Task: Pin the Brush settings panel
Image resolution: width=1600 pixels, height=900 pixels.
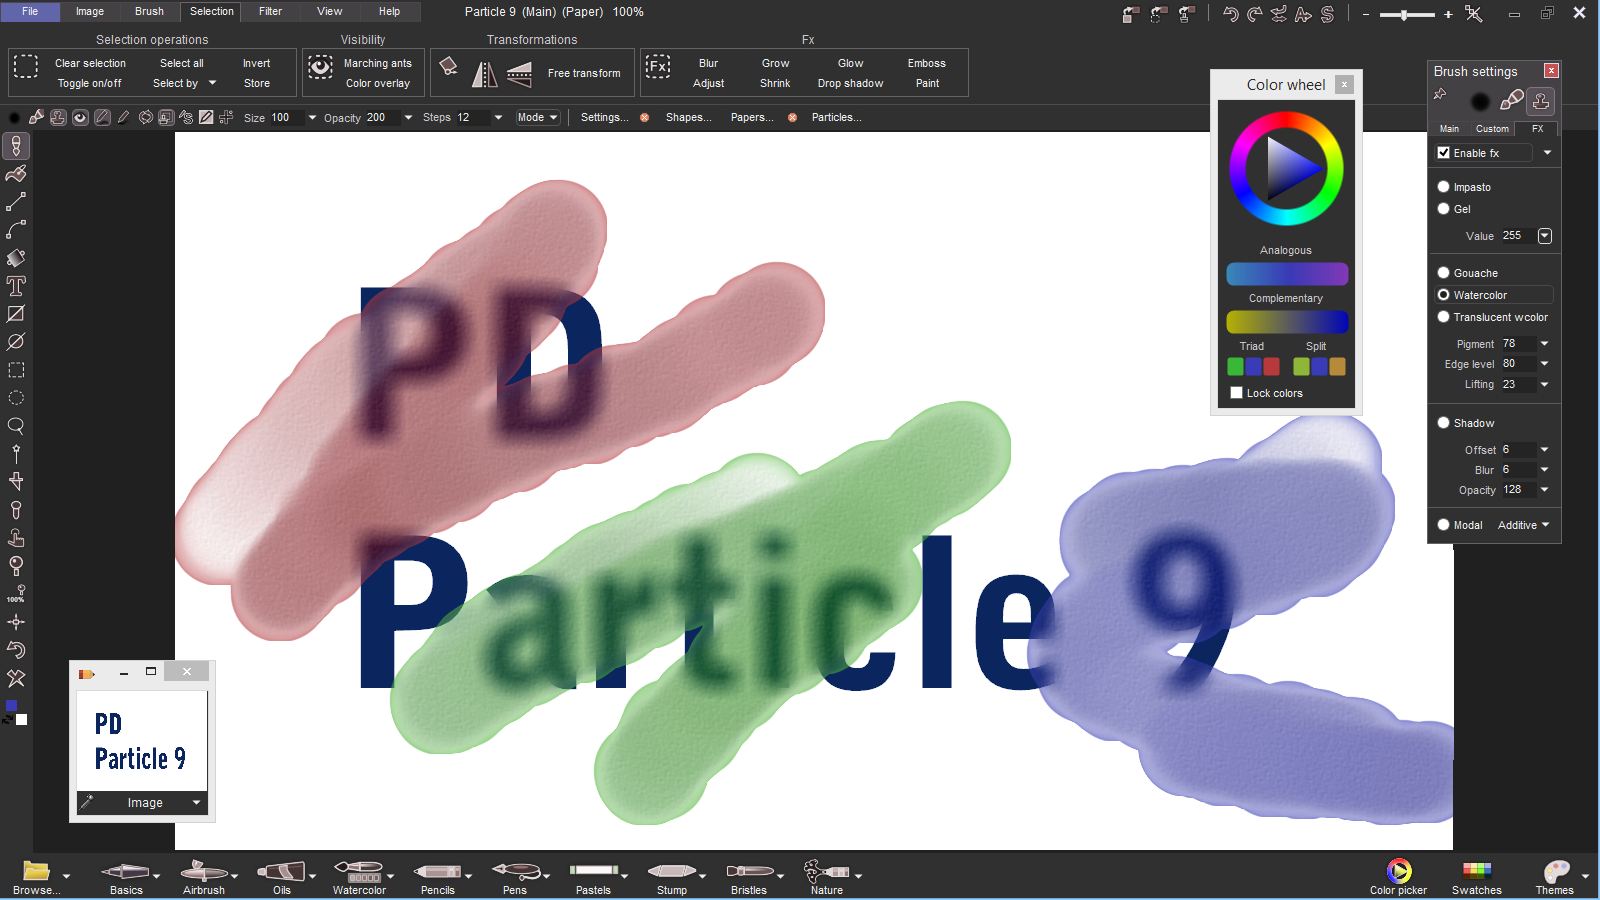Action: pos(1440,94)
